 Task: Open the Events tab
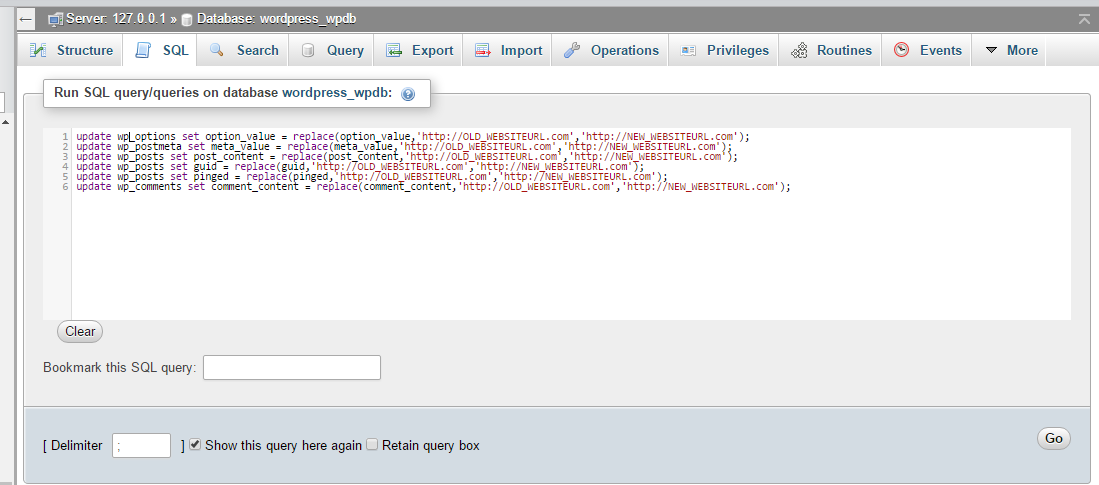[x=927, y=50]
